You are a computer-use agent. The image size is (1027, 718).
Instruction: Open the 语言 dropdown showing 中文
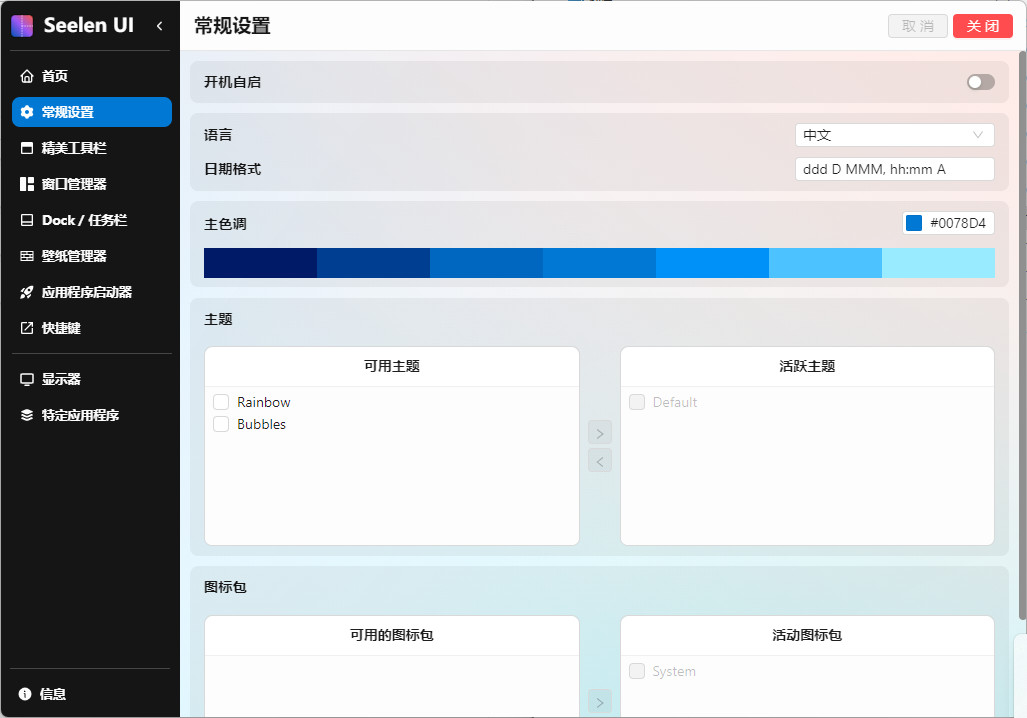click(894, 135)
